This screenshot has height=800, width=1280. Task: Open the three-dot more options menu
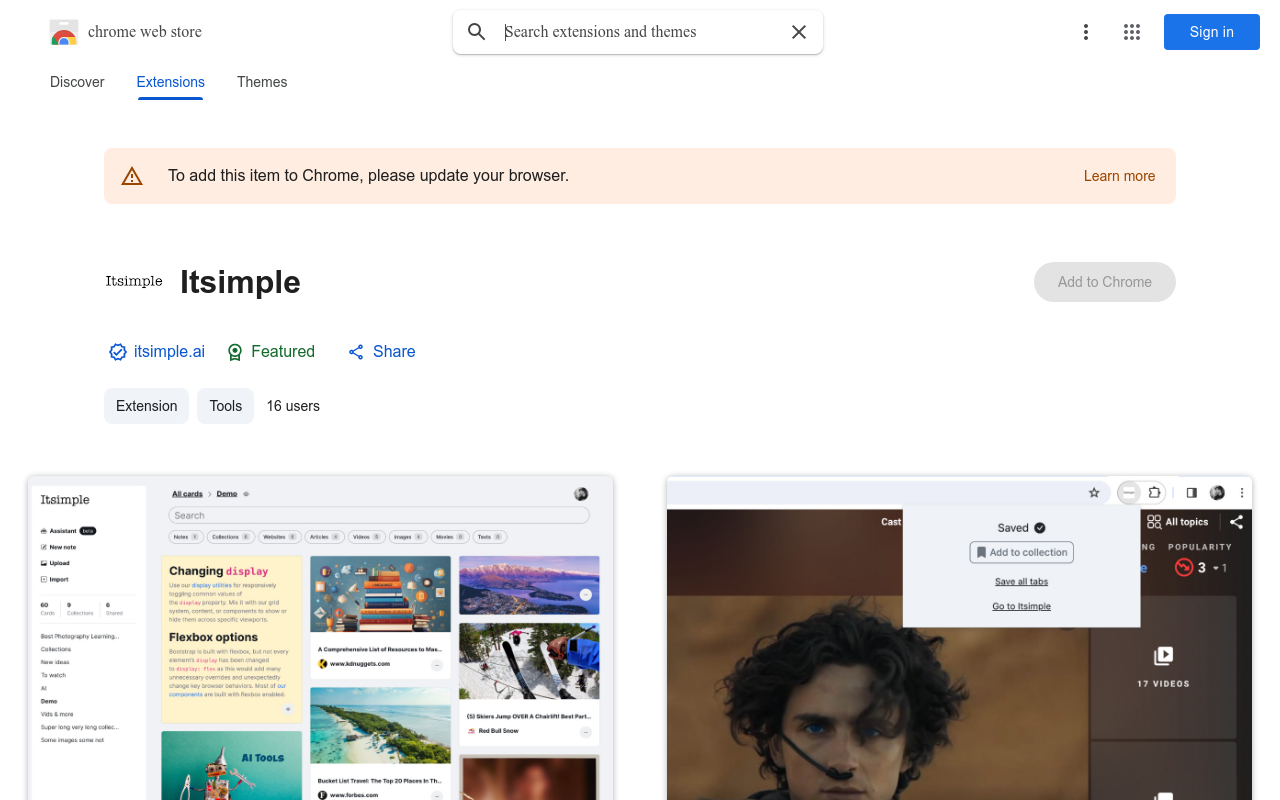click(x=1086, y=32)
